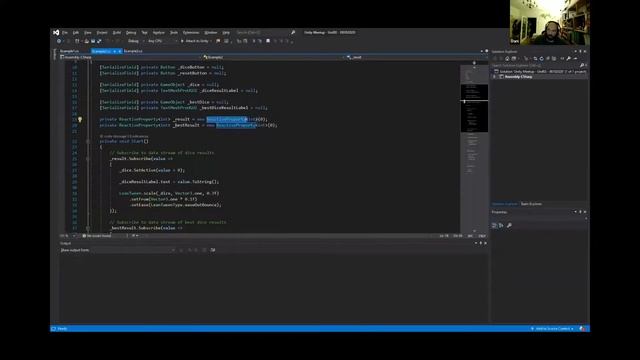The width and height of the screenshot is (640, 360).
Task: Click the notifications icon in status bar
Action: pos(583,329)
